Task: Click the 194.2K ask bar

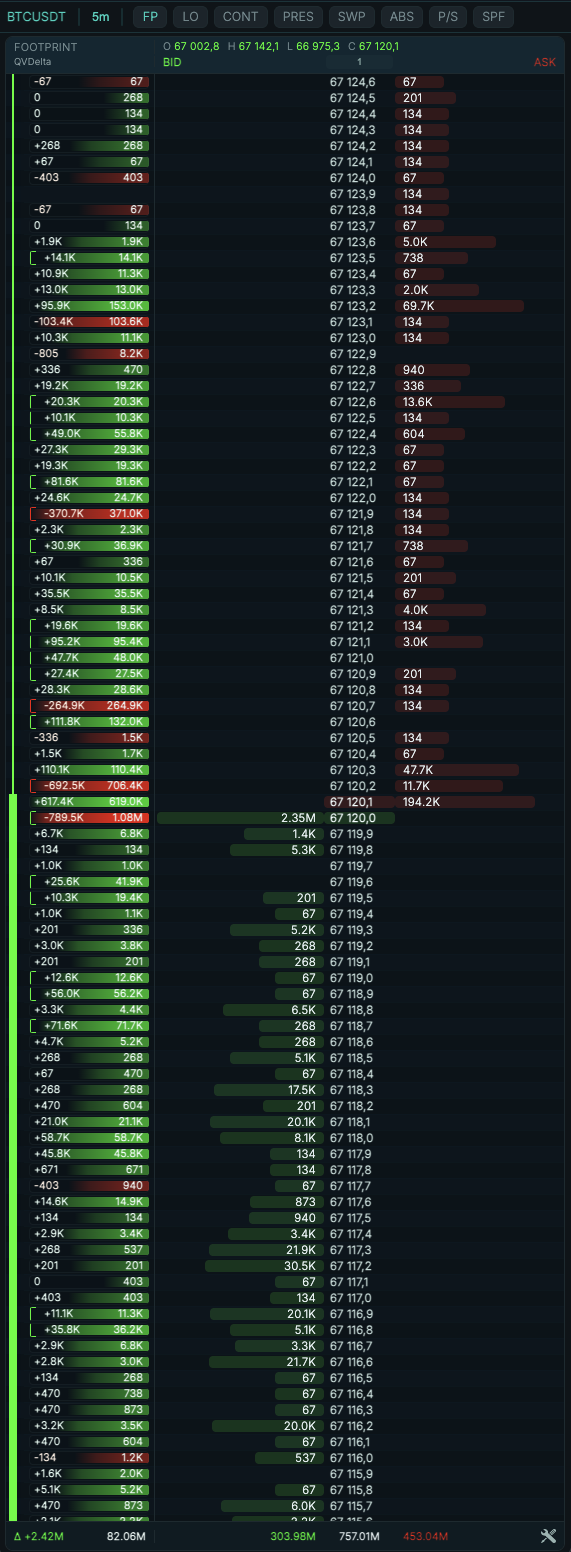Action: [466, 802]
